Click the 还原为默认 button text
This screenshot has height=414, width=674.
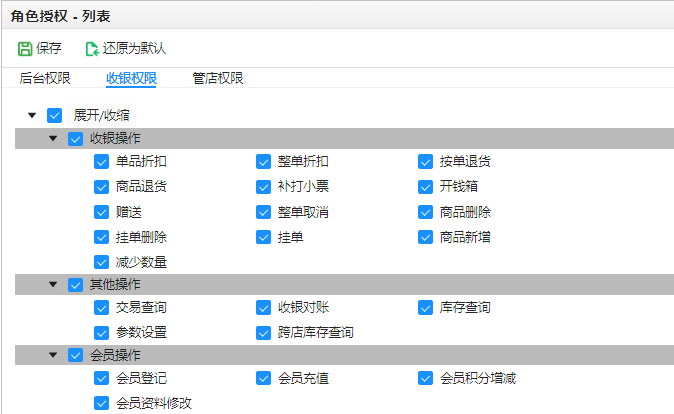click(x=134, y=48)
